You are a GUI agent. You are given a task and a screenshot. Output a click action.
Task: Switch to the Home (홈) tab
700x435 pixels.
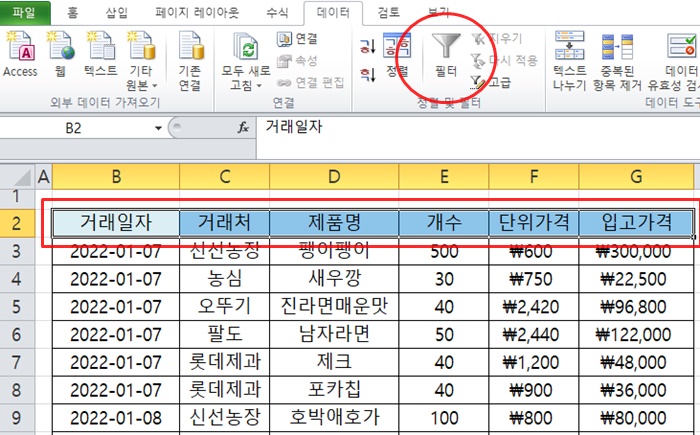click(x=73, y=13)
